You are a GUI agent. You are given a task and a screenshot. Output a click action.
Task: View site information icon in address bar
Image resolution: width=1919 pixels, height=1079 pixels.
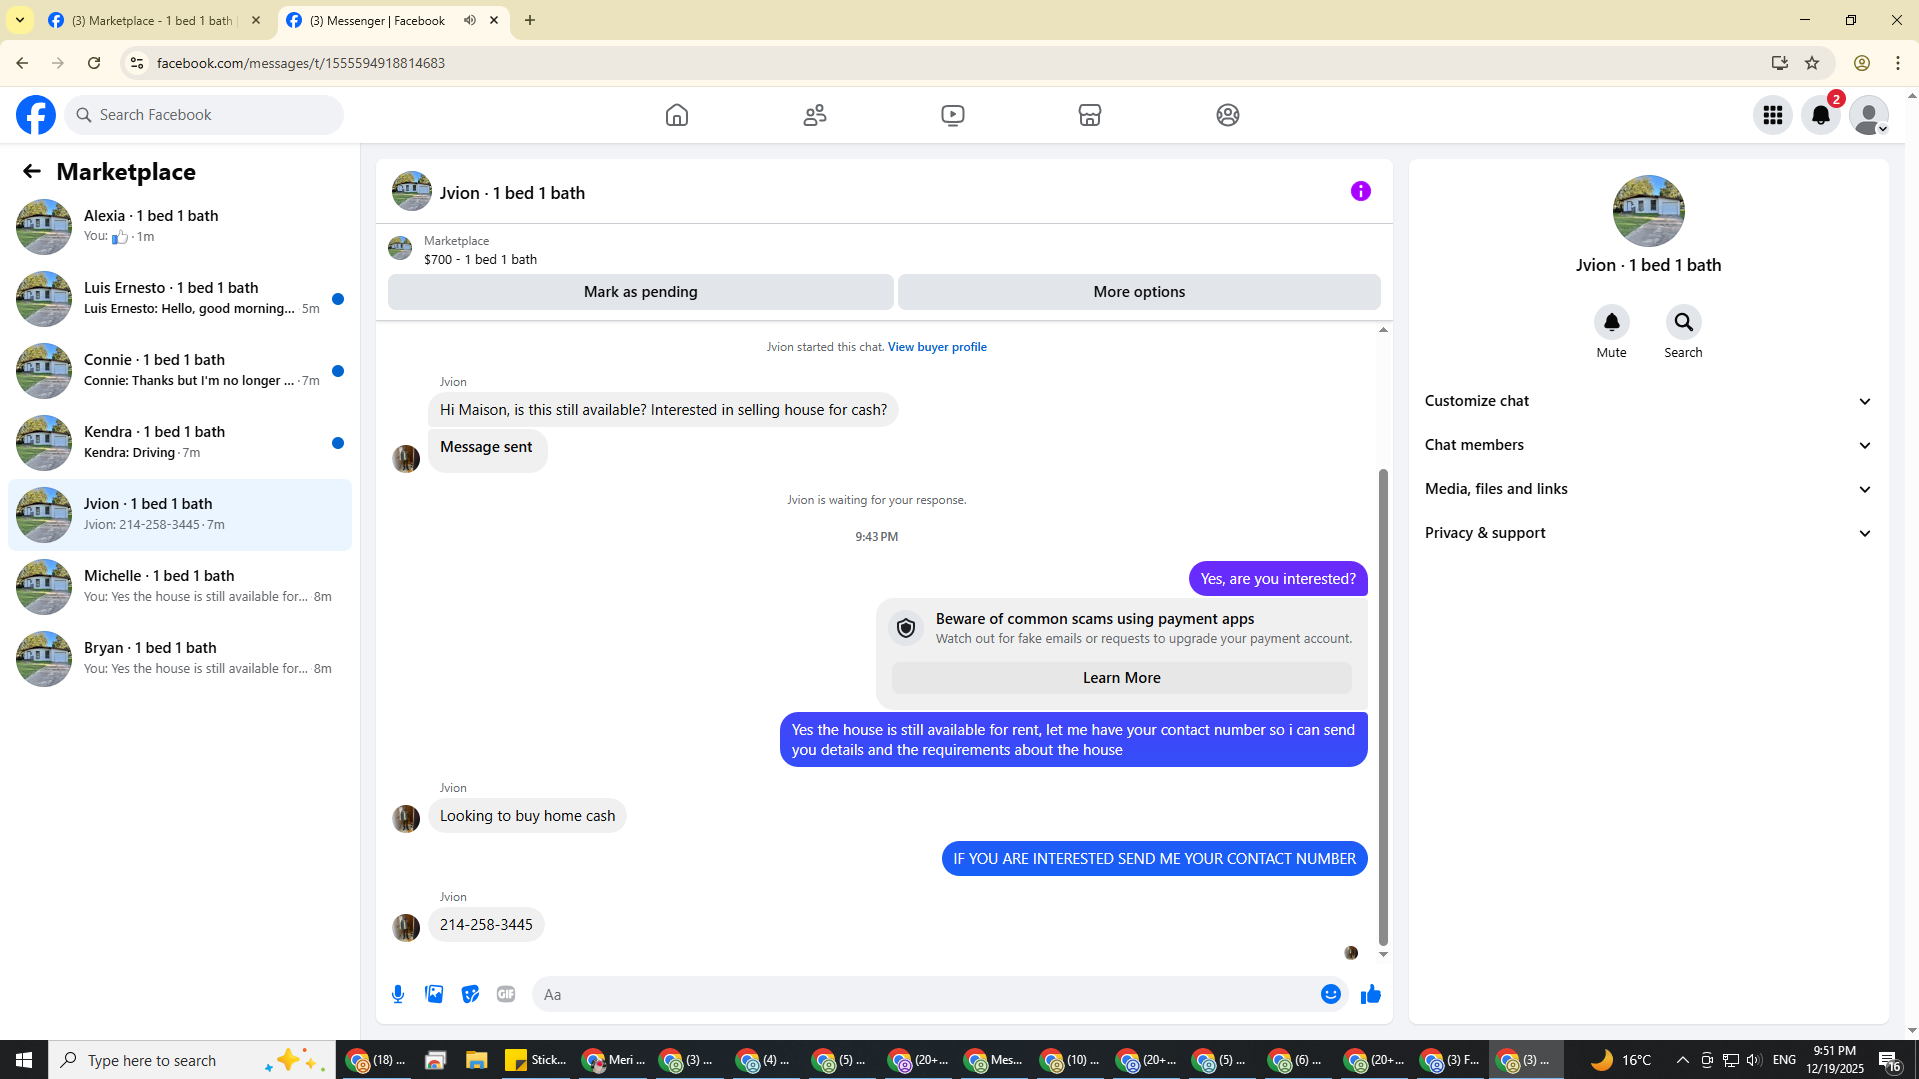pos(137,63)
